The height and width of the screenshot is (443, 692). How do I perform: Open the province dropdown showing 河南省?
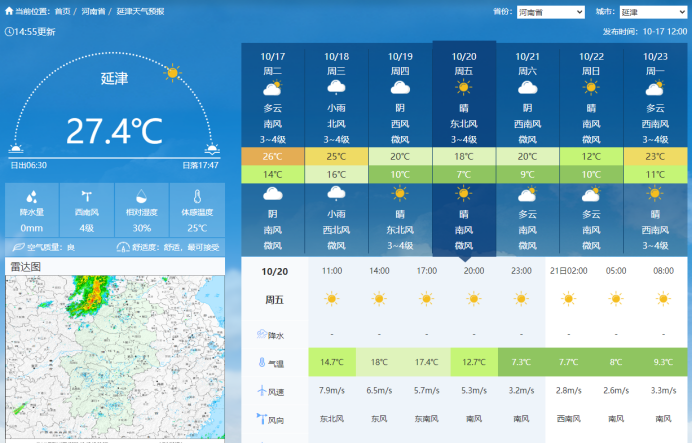[x=550, y=12]
